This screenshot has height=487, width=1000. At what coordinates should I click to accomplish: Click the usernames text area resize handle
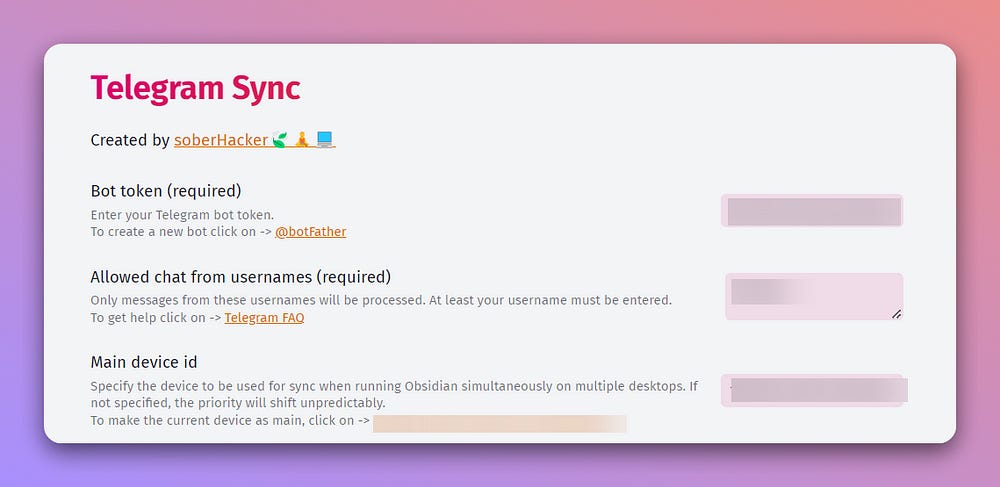[x=896, y=314]
